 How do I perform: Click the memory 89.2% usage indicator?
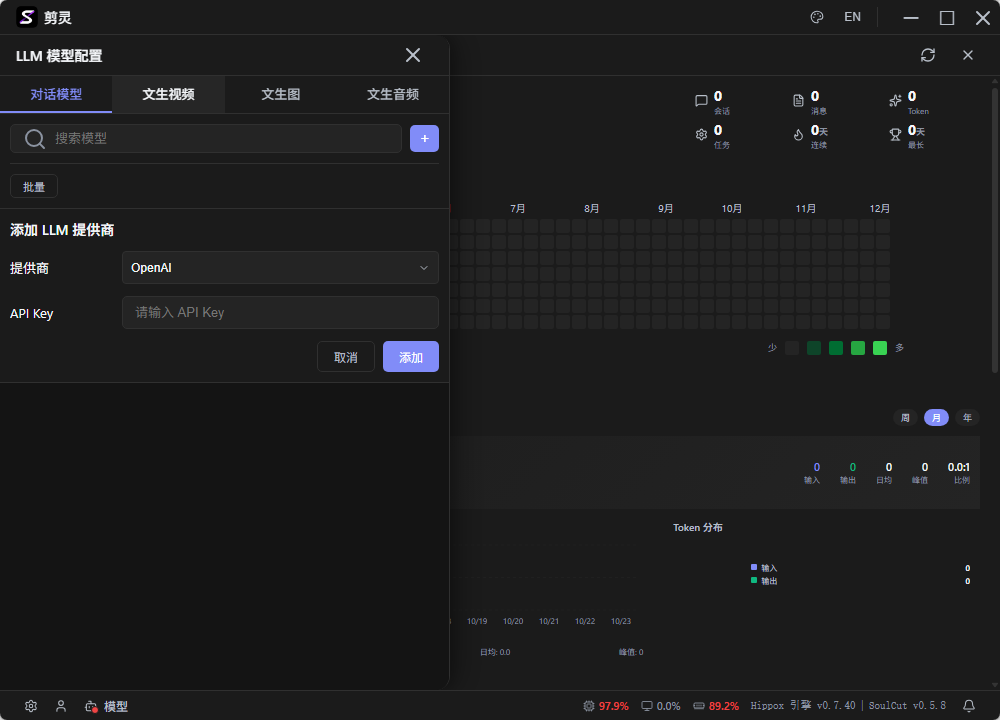pos(716,706)
